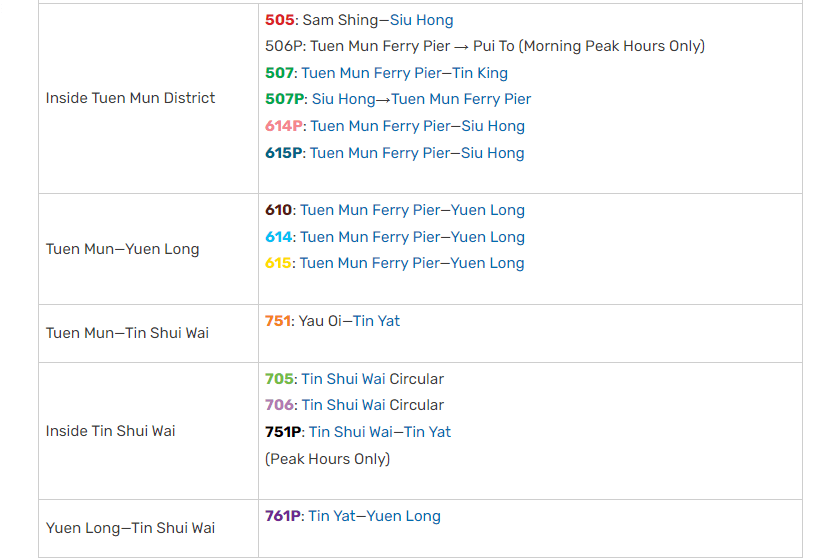Open the Tin King link in route 507
This screenshot has height=560, width=834.
(478, 73)
